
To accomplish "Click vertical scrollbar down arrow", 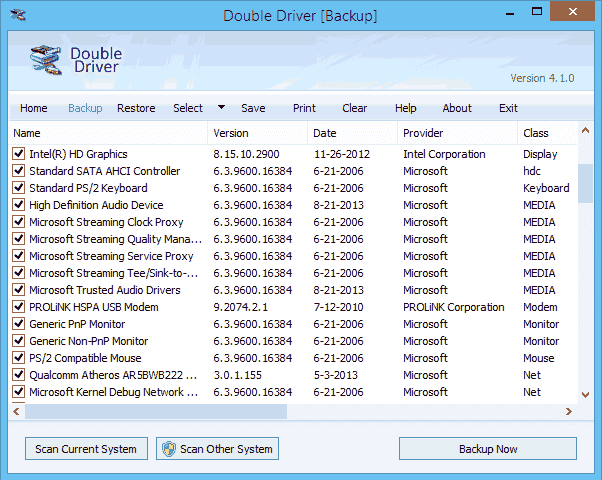I will coord(585,395).
